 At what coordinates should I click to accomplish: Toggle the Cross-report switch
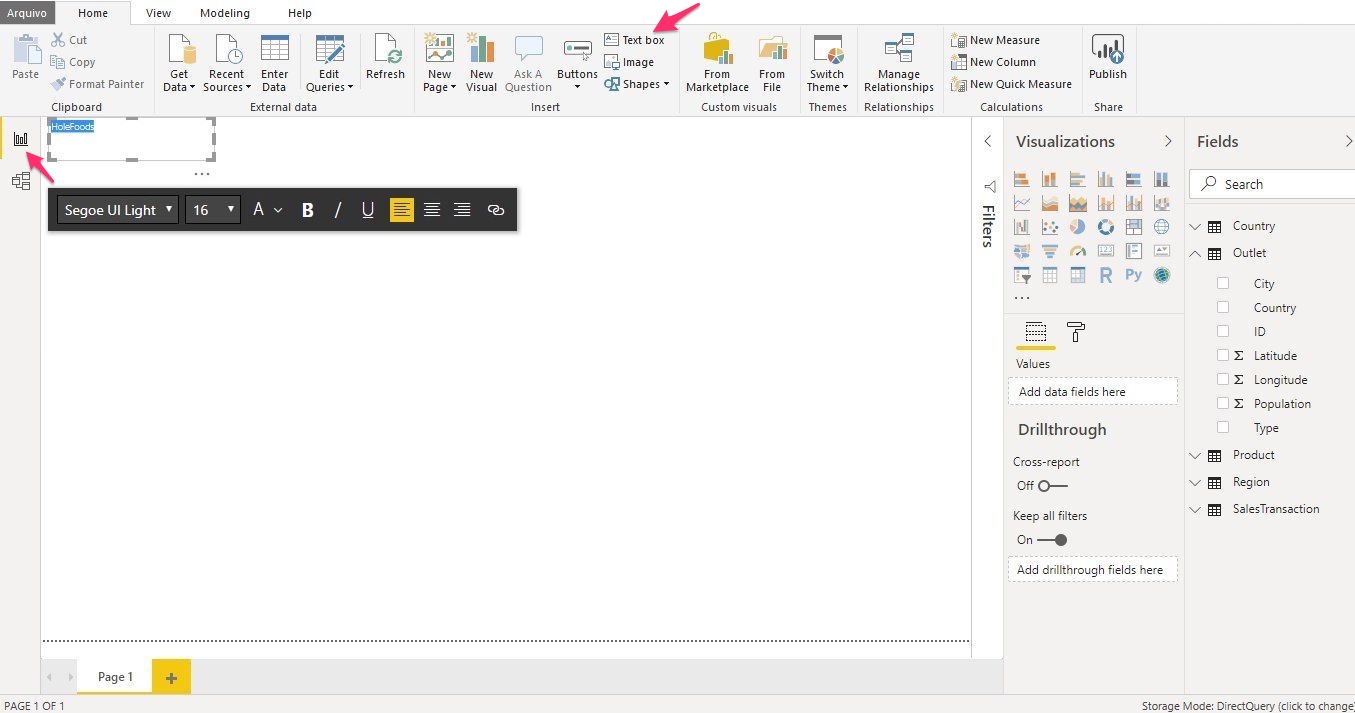pos(1052,486)
